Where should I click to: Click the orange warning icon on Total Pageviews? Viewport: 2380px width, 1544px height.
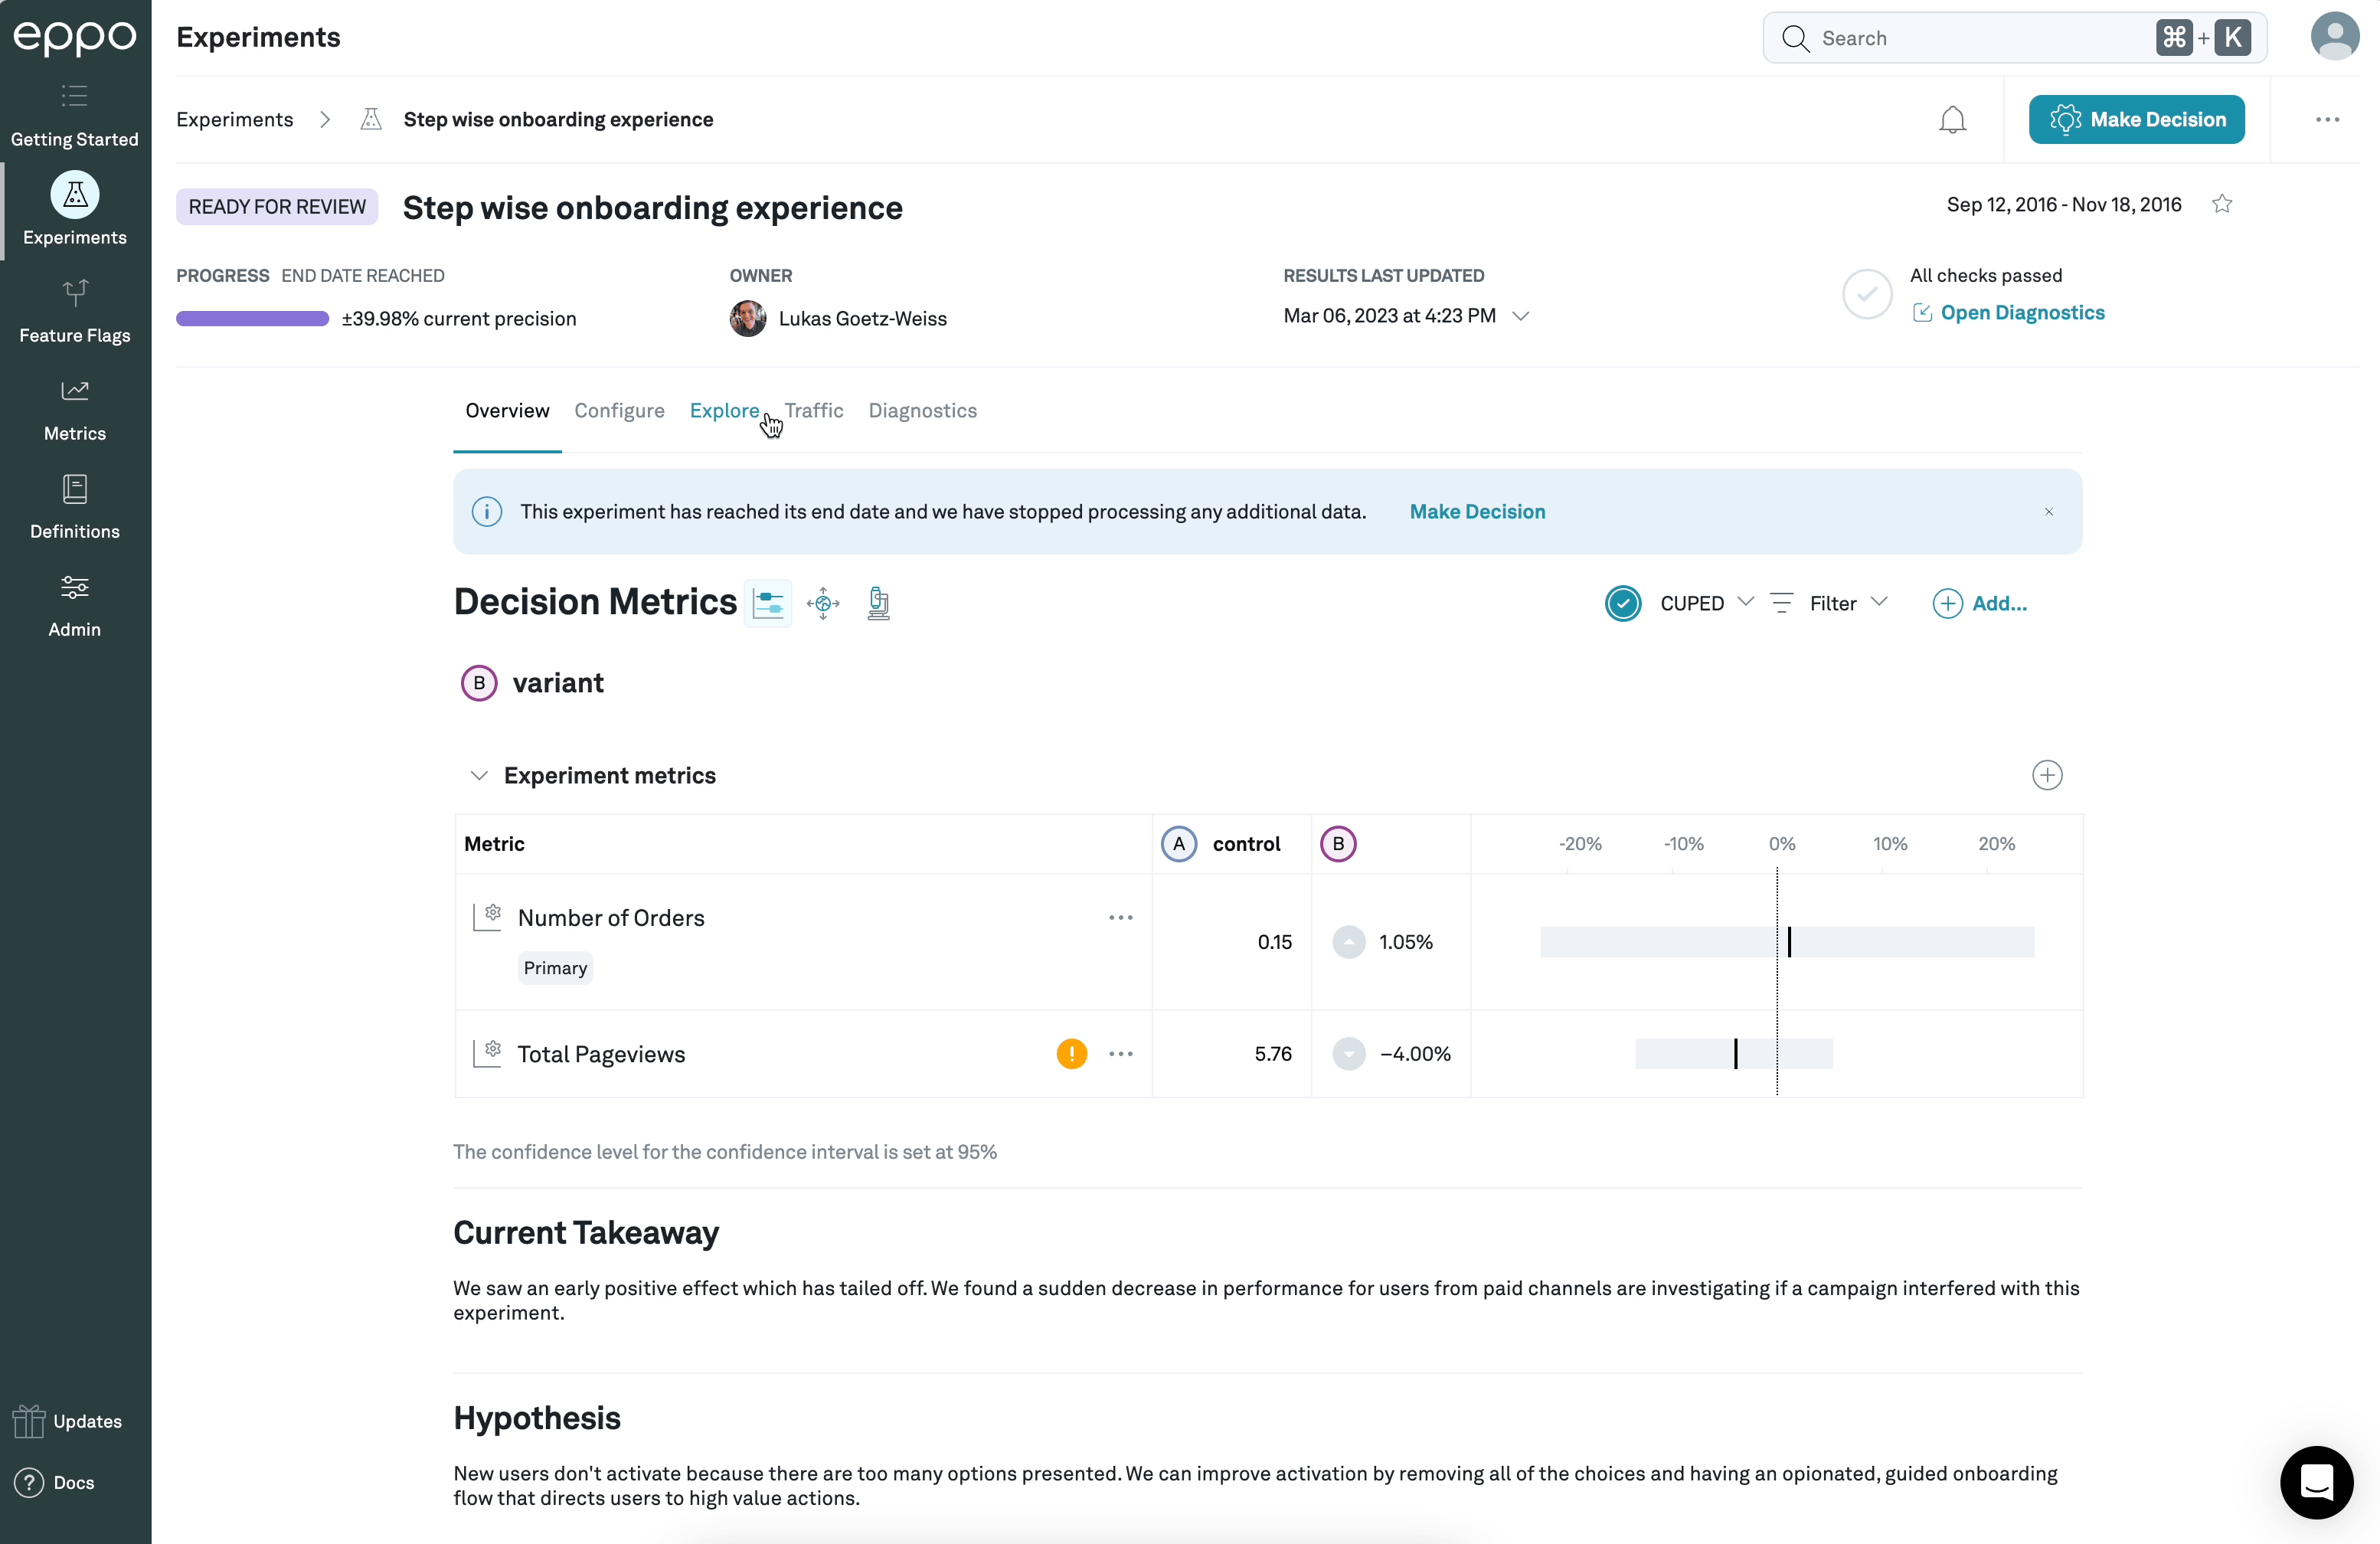pos(1071,1054)
